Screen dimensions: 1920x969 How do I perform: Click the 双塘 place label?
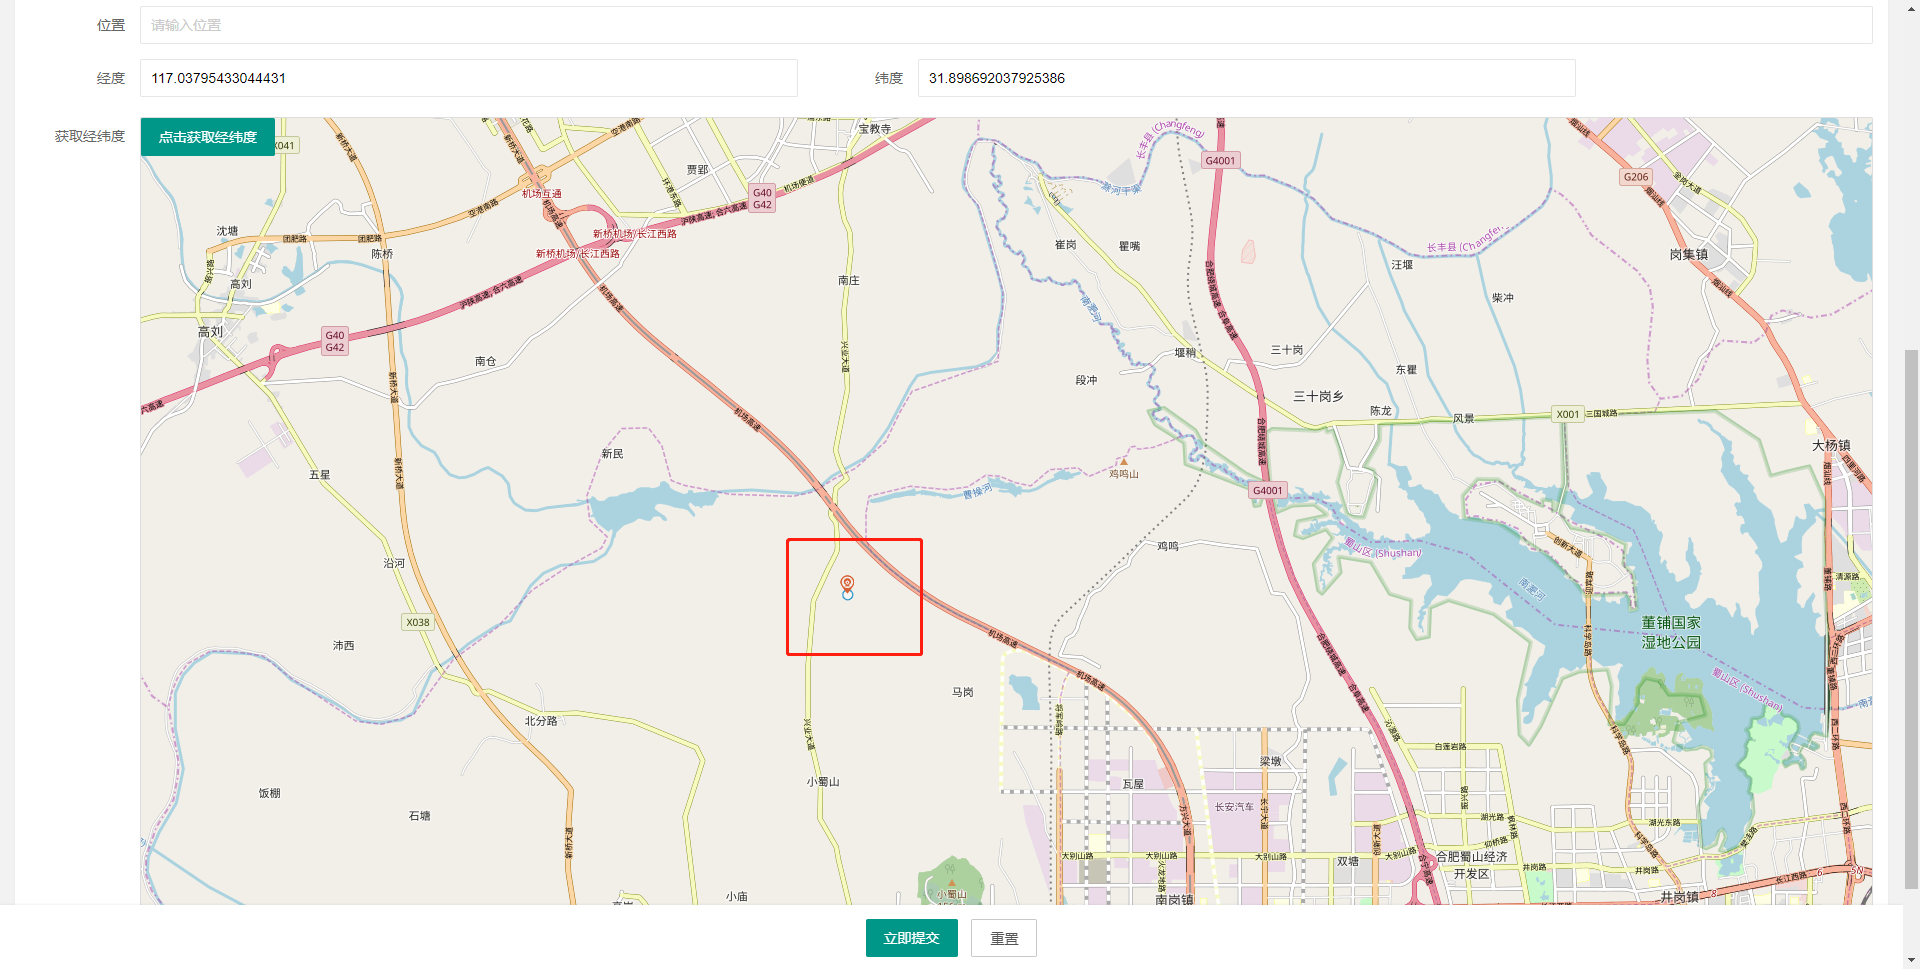point(1348,861)
